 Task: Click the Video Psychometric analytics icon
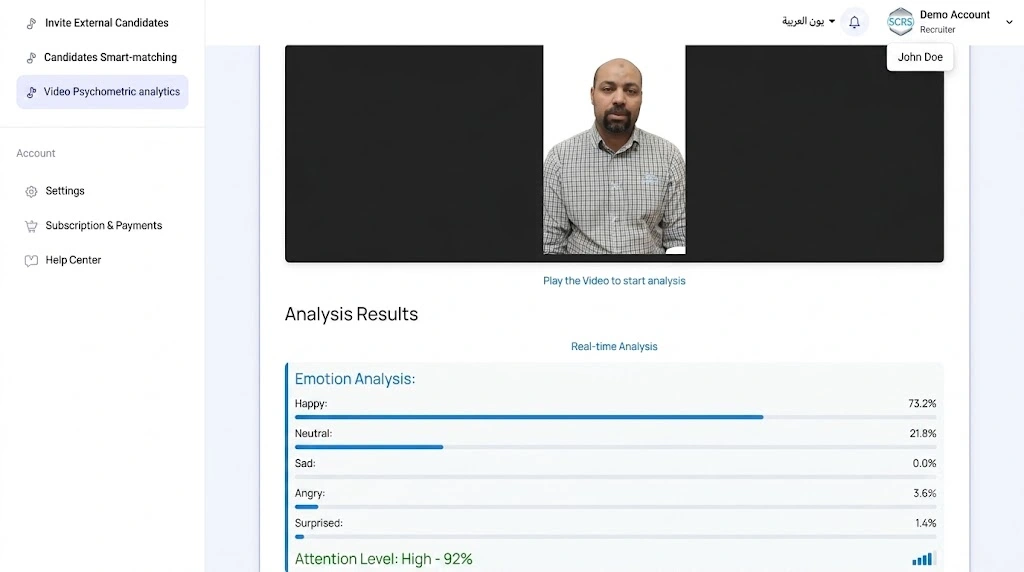(x=31, y=93)
